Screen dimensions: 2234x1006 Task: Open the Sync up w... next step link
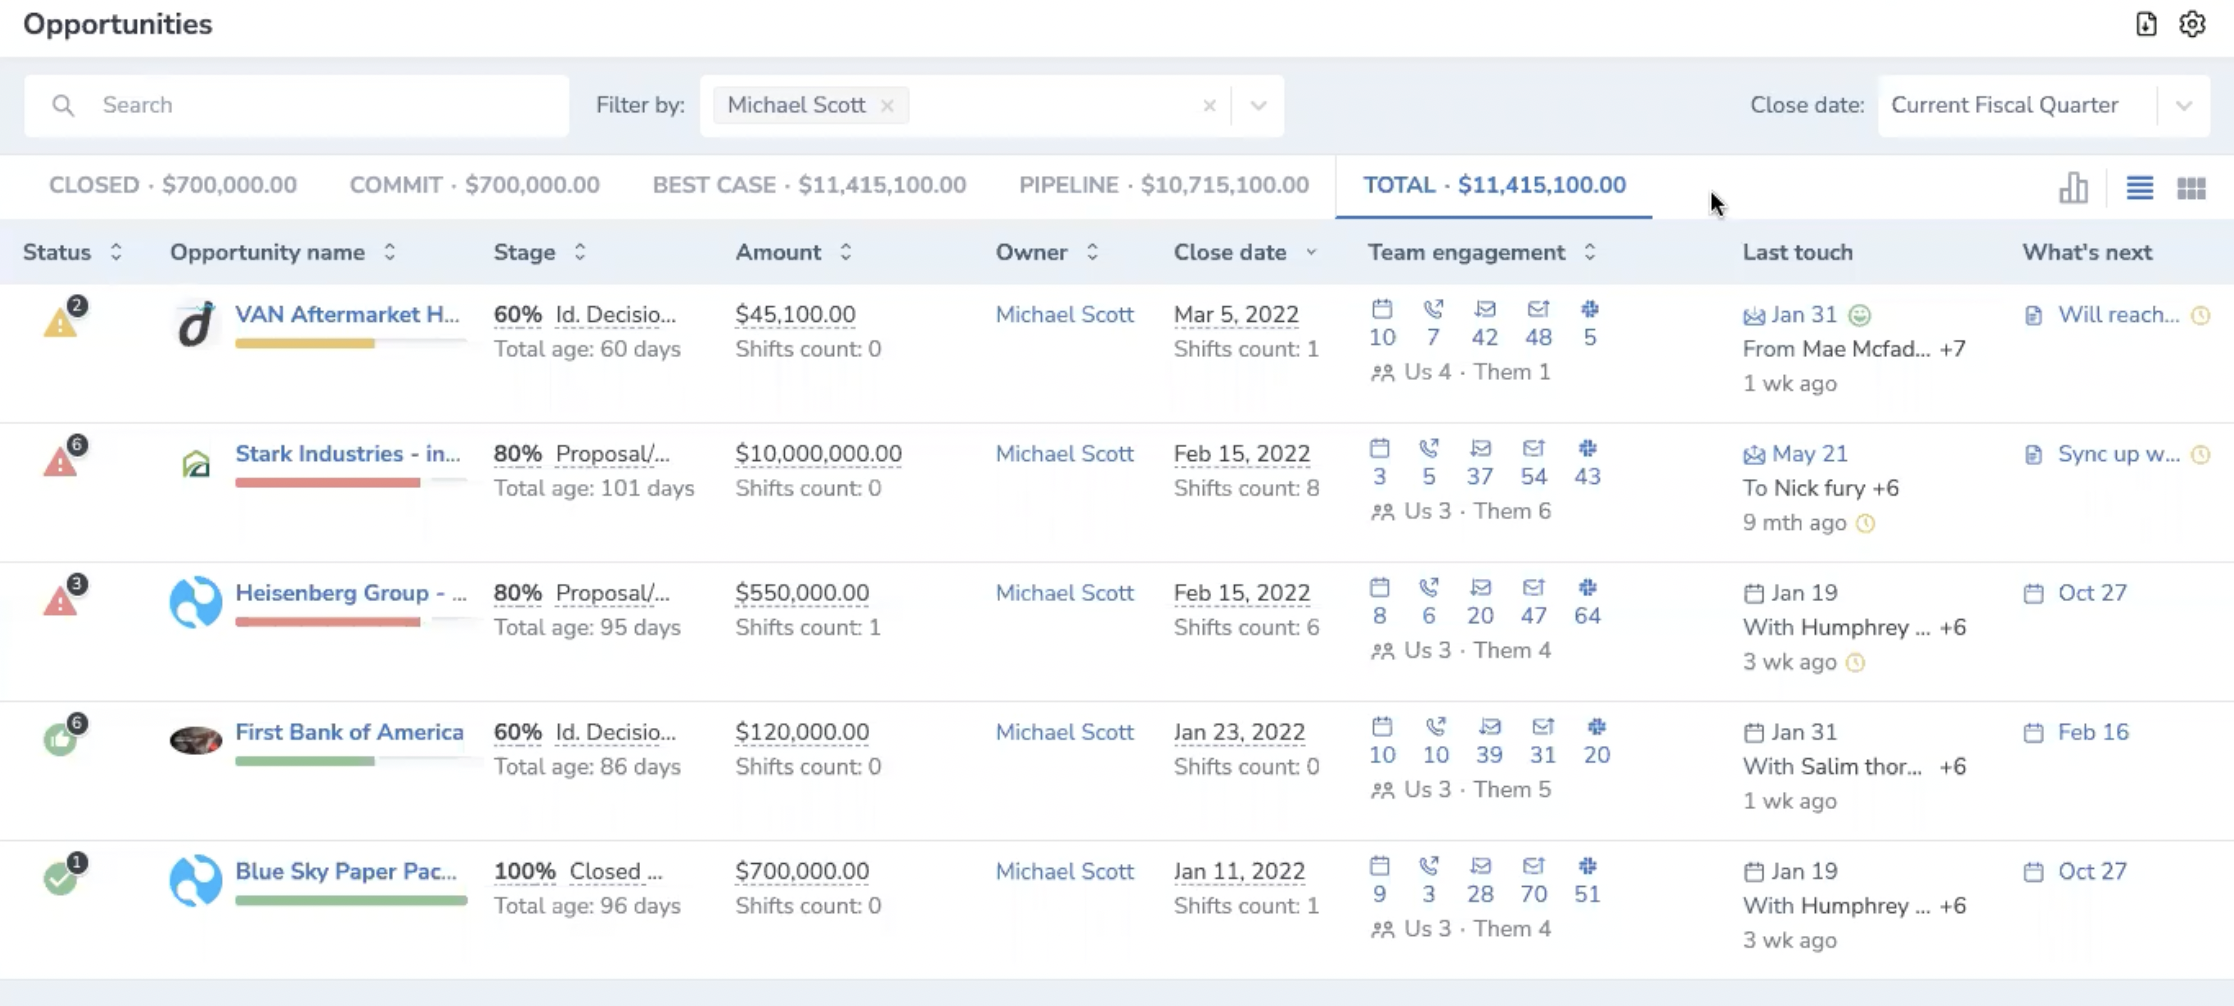(x=2118, y=454)
